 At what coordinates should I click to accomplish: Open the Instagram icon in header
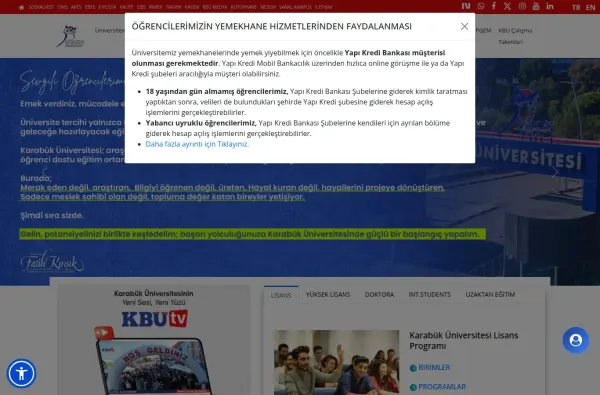click(522, 6)
